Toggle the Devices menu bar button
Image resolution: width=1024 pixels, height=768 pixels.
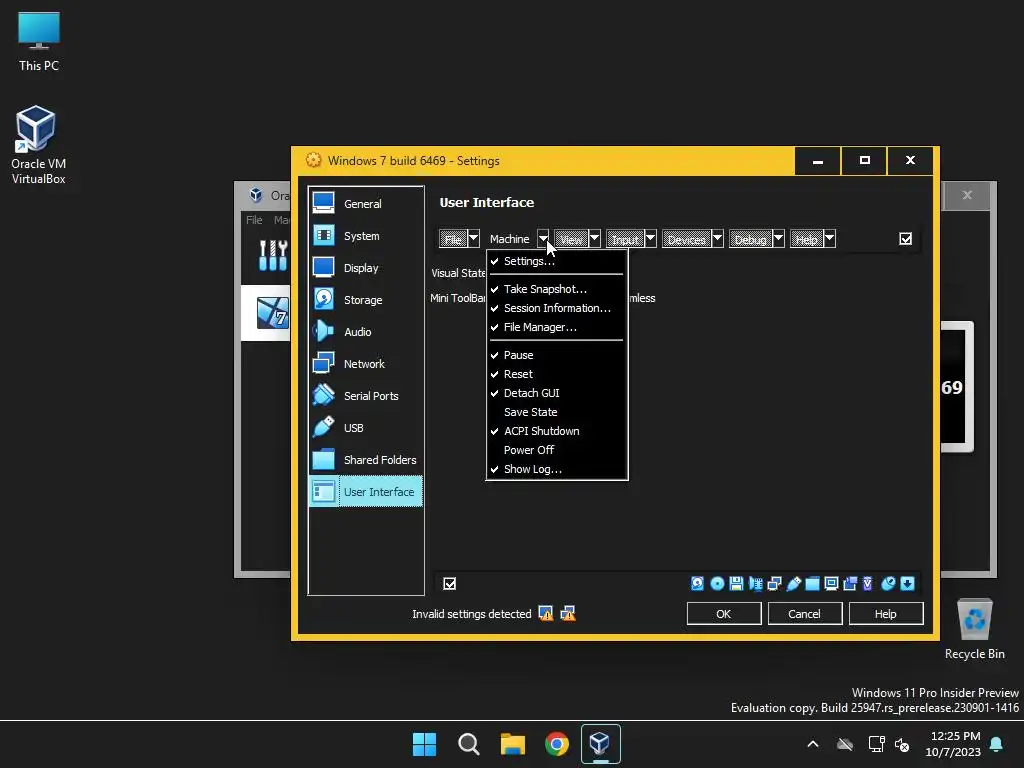pyautogui.click(x=686, y=239)
